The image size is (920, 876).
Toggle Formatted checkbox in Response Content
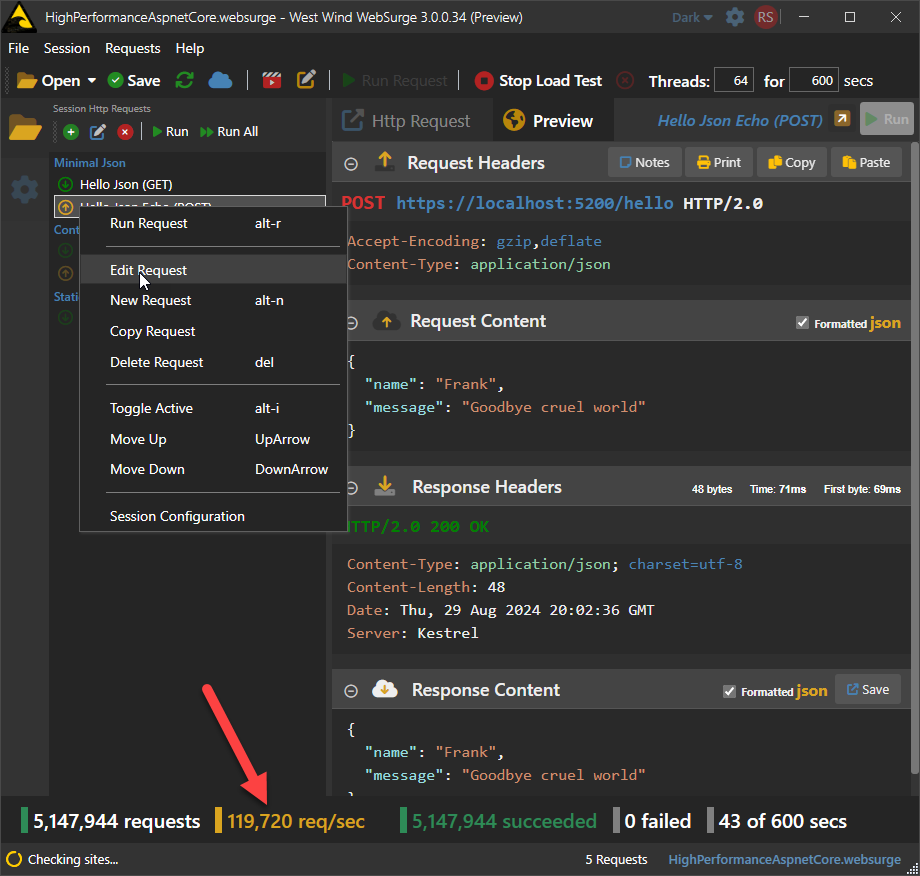point(729,691)
